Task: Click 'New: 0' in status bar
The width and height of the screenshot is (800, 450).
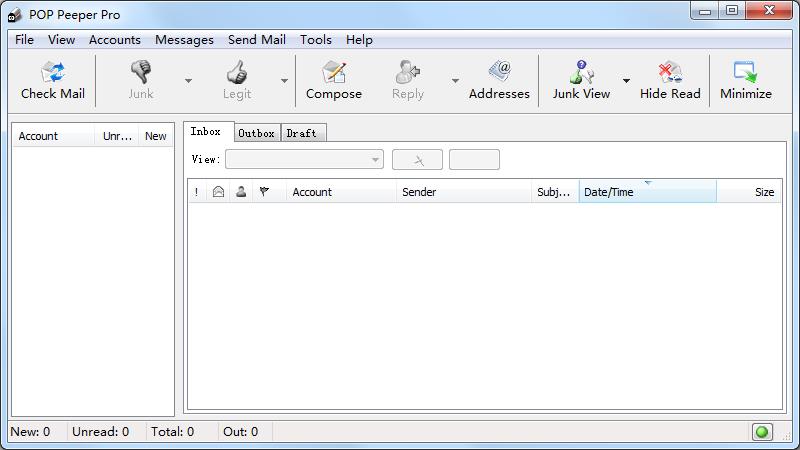Action: coord(31,432)
